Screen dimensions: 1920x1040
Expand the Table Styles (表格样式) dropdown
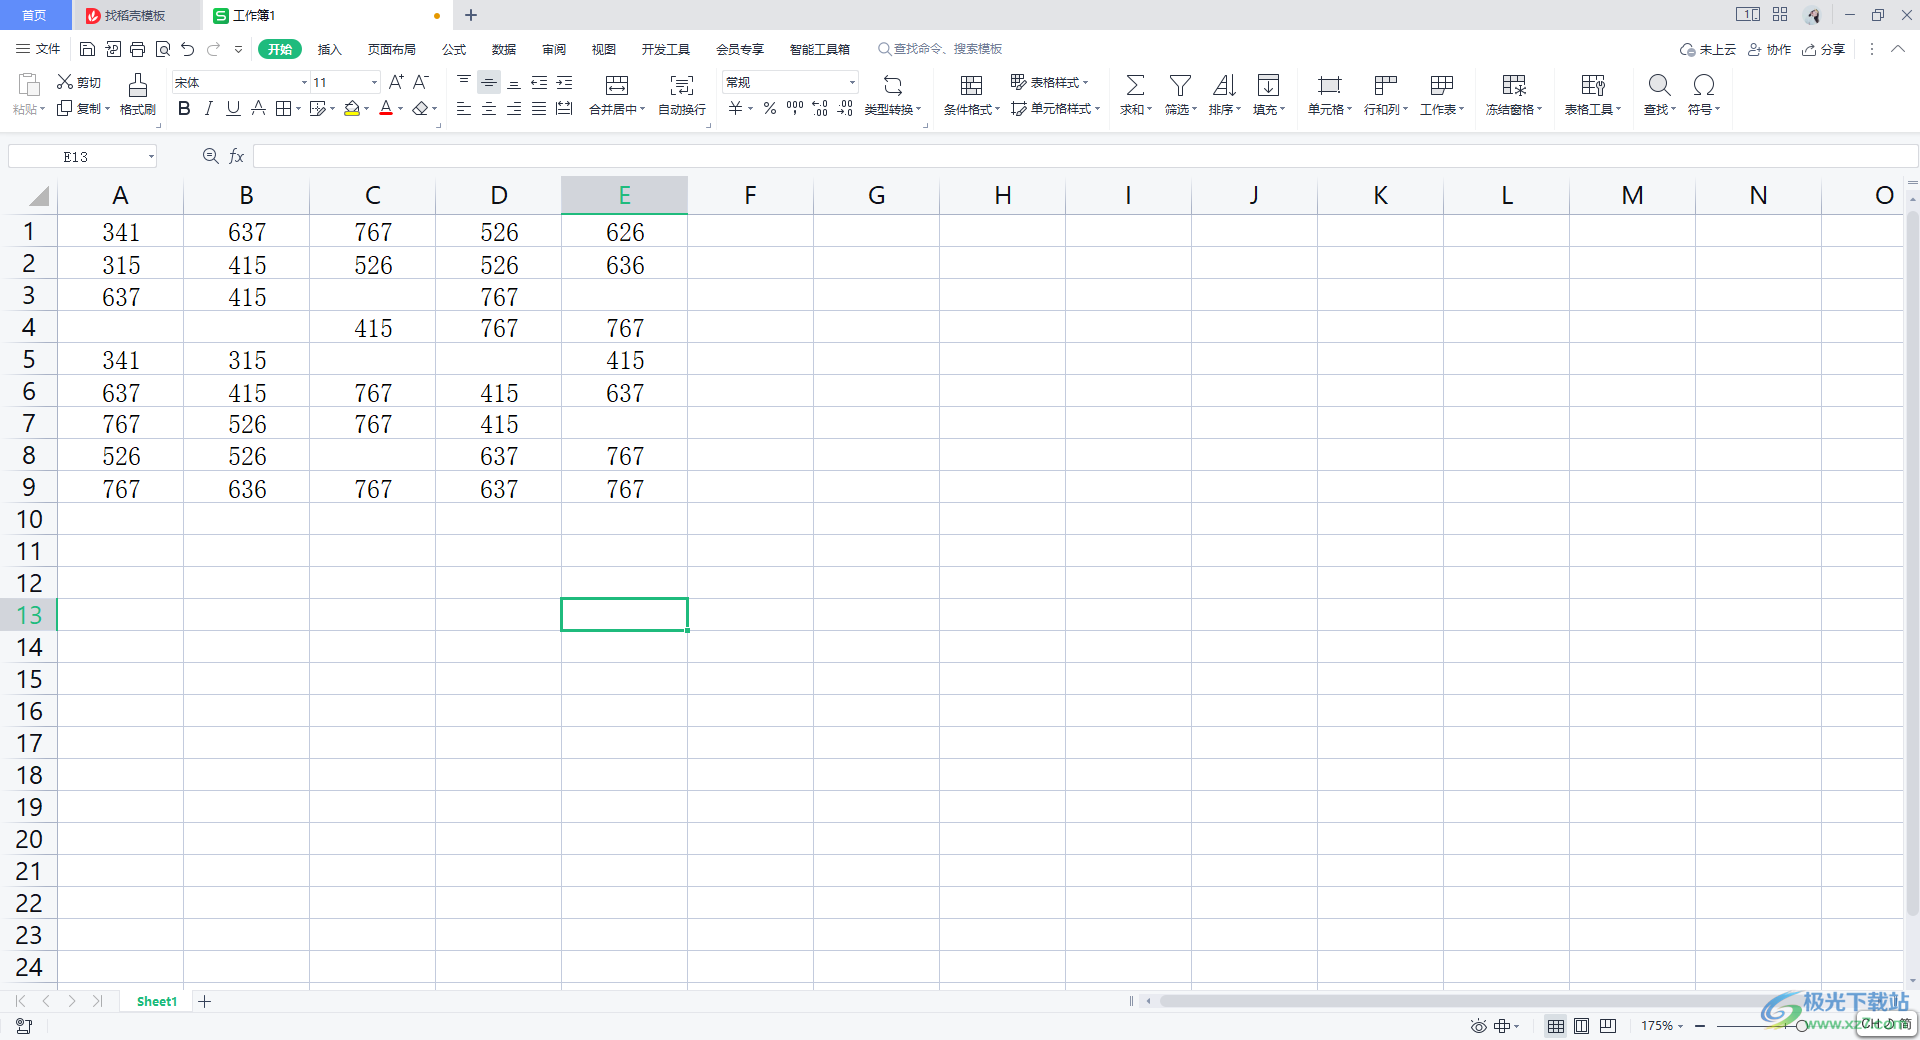[1085, 82]
